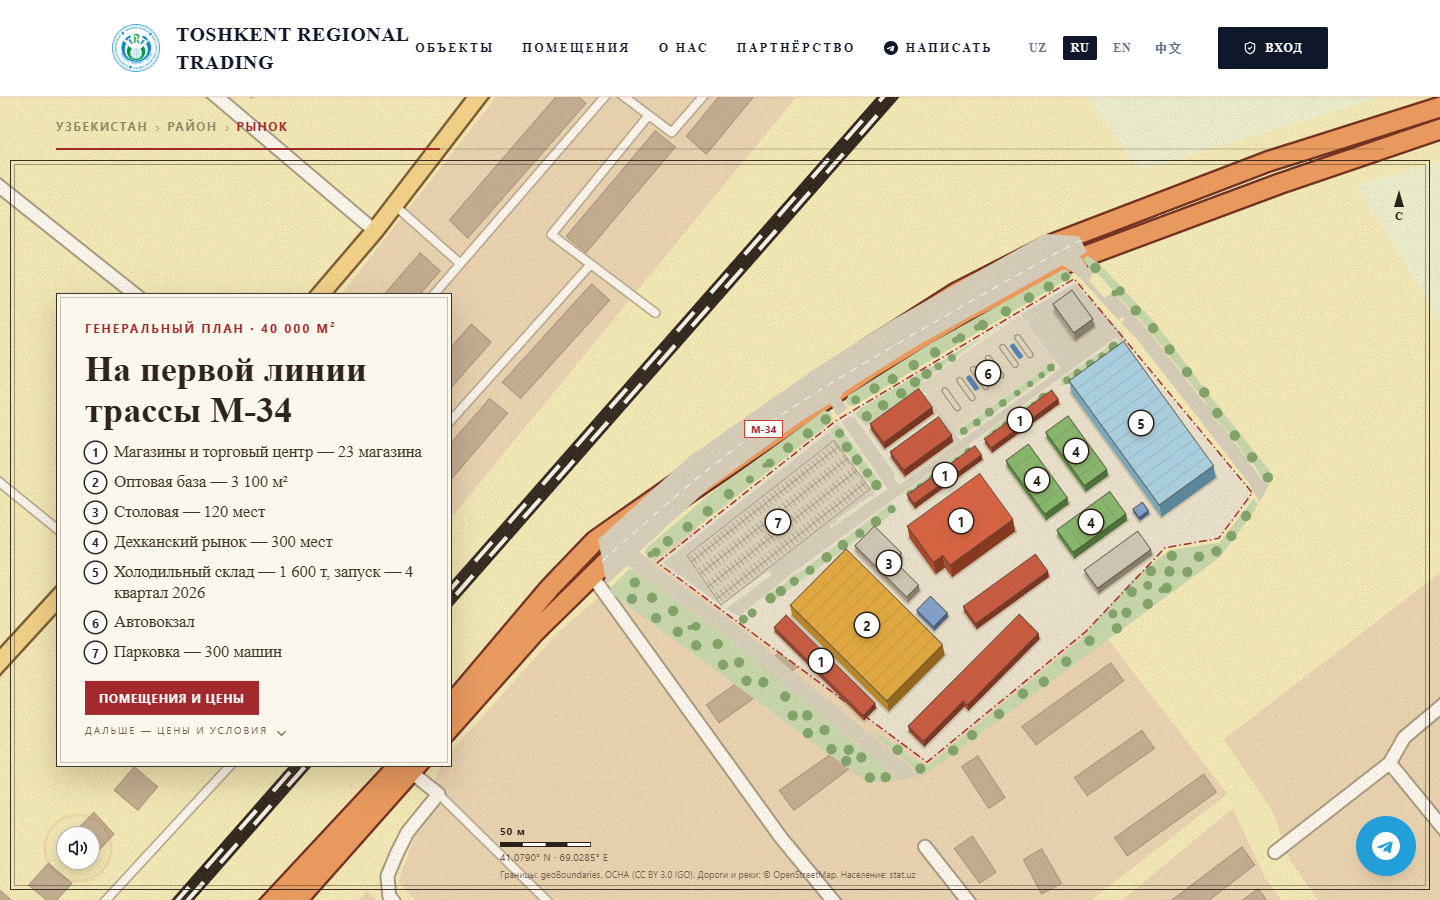Select map marker 5 on the blue cold storage
This screenshot has height=900, width=1440.
point(1141,423)
